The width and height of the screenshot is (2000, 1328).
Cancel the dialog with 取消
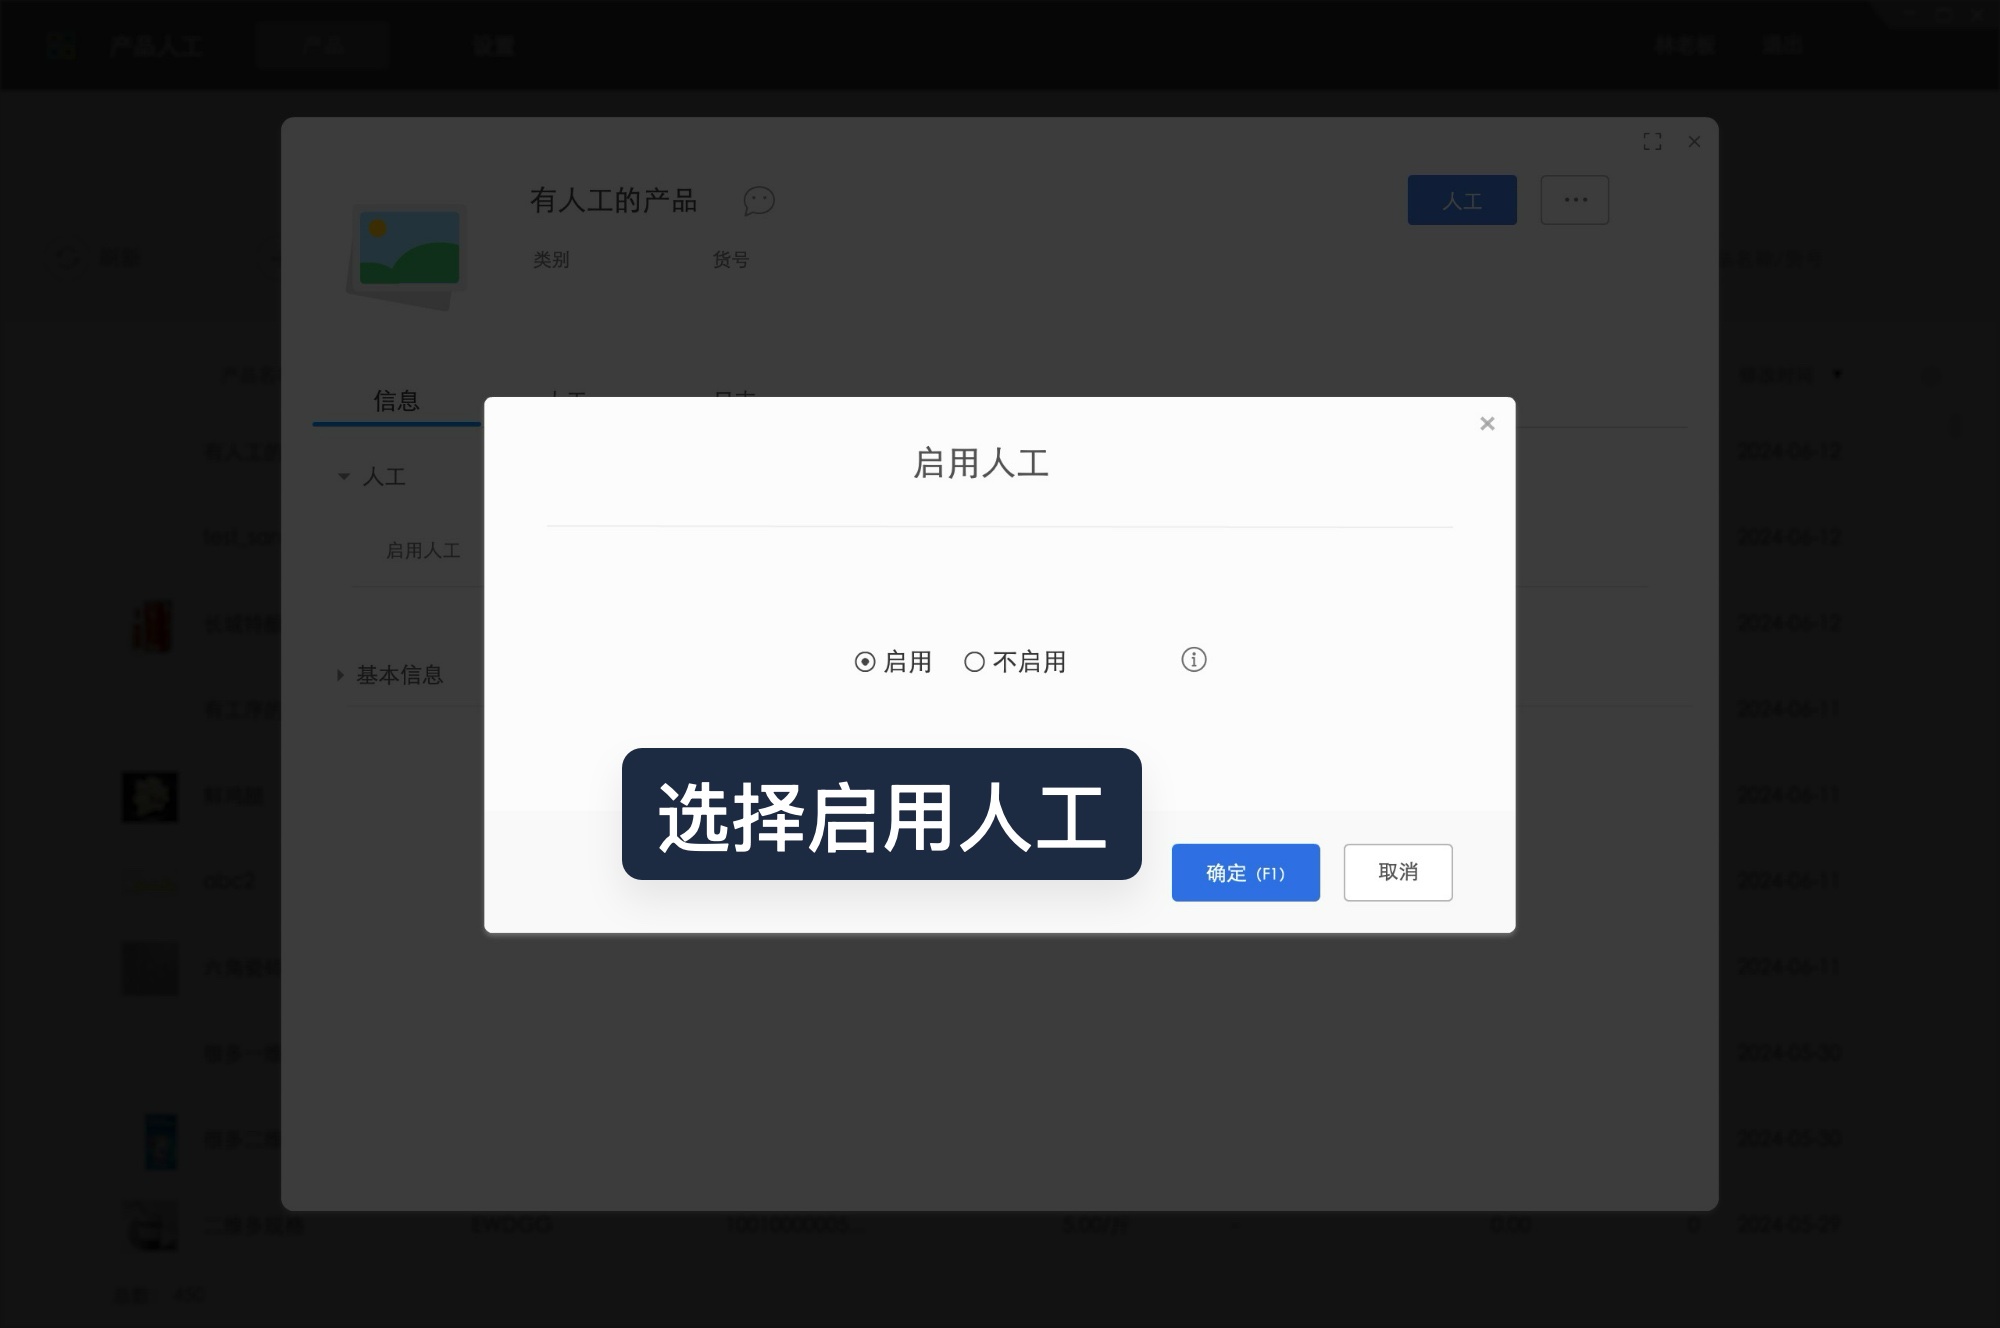tap(1397, 872)
